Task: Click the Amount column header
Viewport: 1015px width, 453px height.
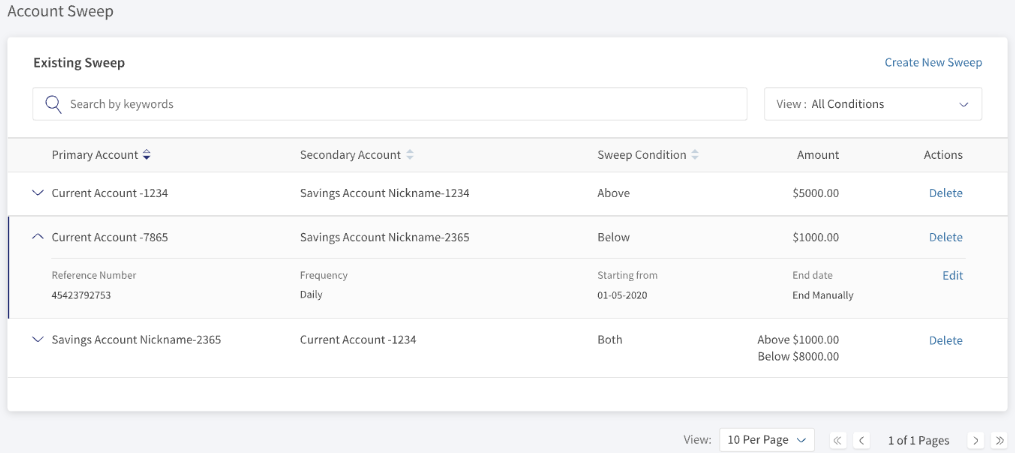Action: click(x=818, y=155)
